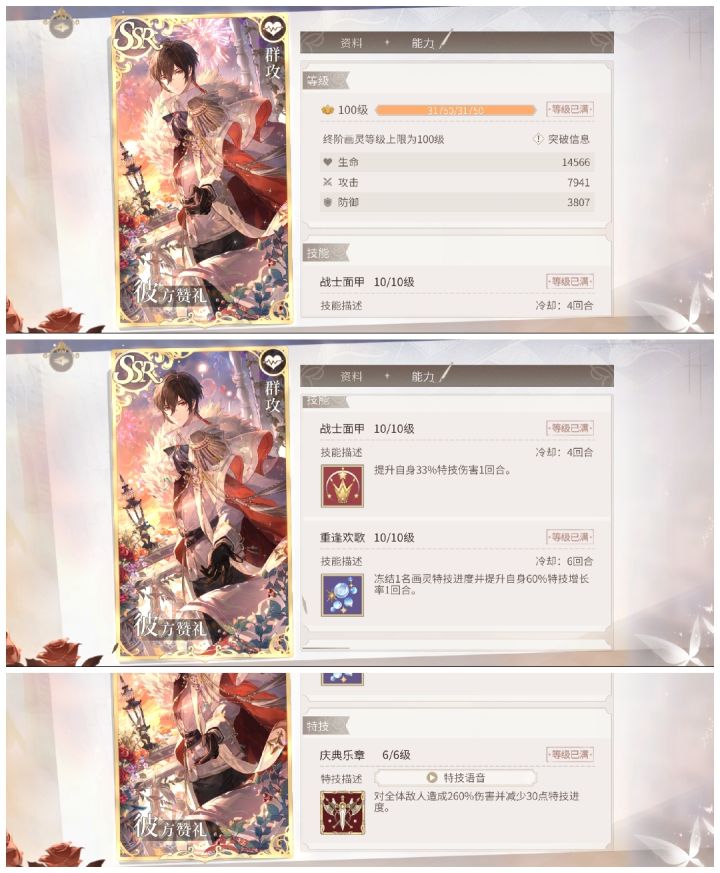Click the 战士面甲 crown skill icon
Screen dimensions: 720x873
click(342, 487)
